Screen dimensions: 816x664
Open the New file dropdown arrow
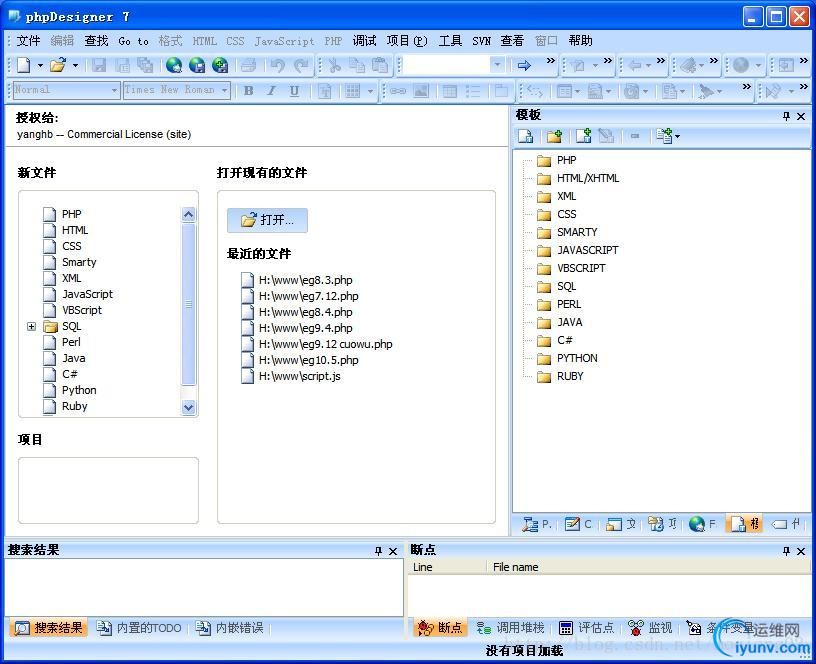(40, 66)
